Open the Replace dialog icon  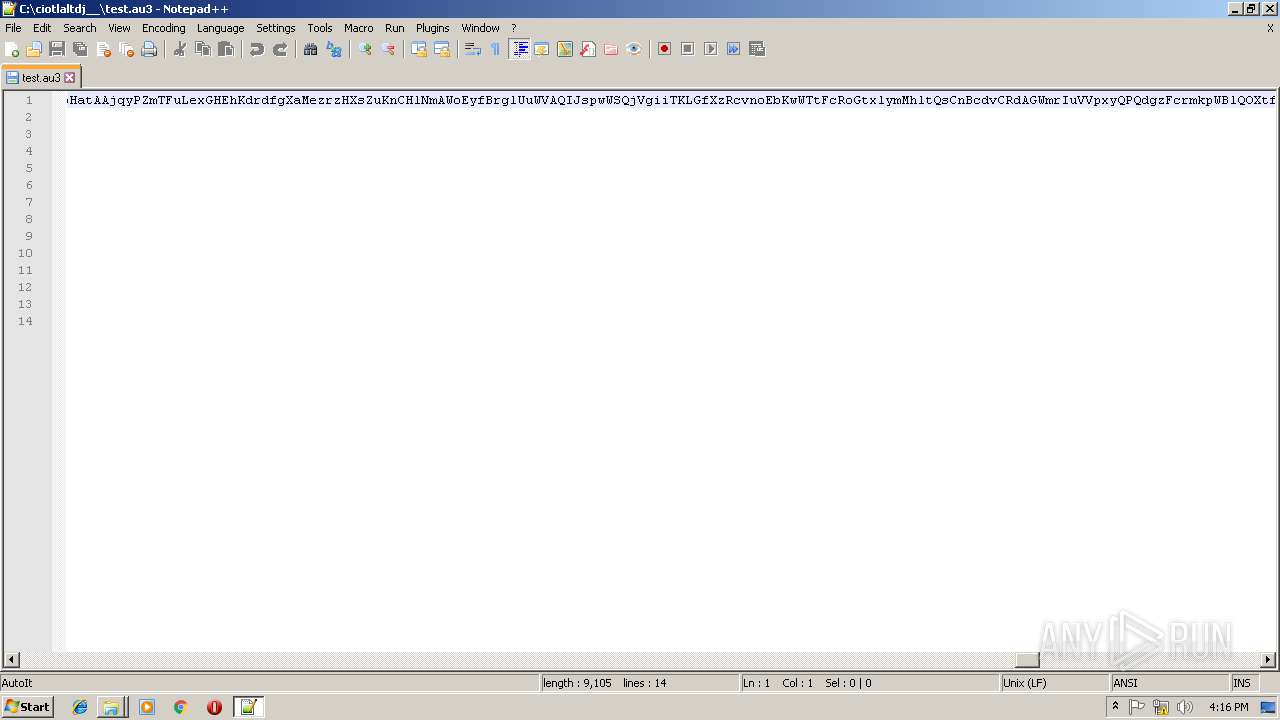point(334,49)
